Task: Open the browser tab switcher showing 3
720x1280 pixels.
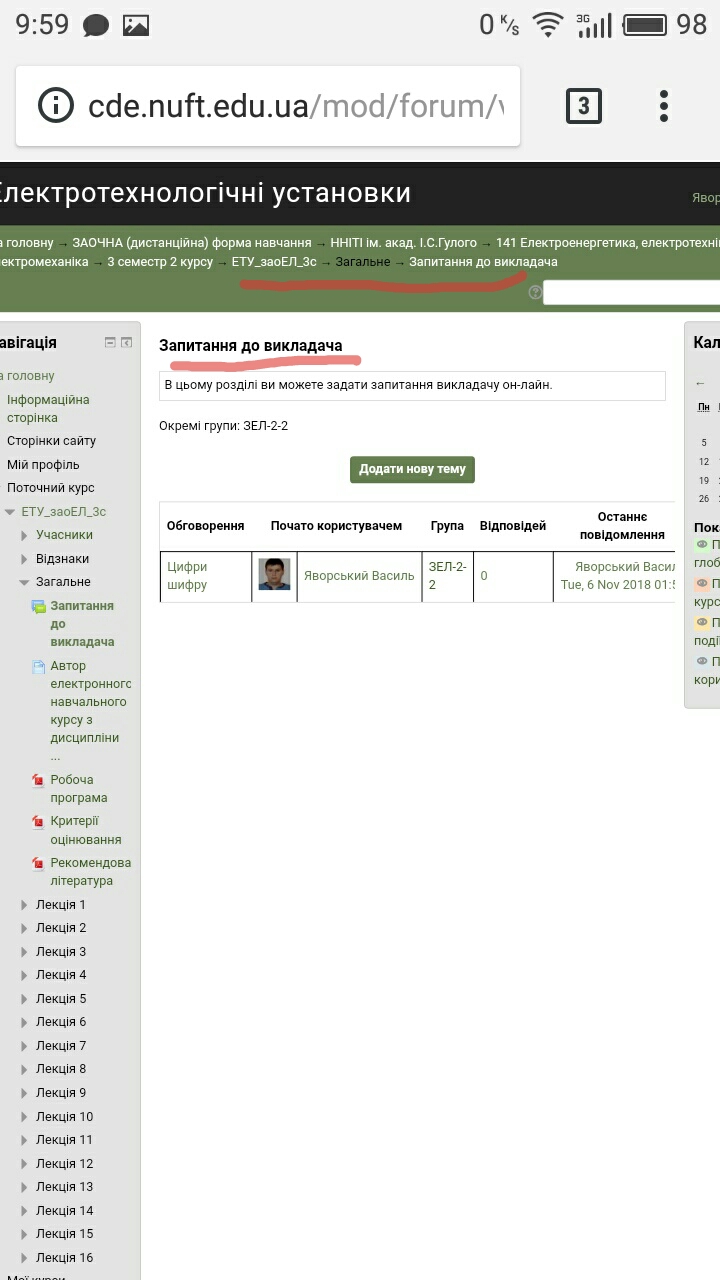Action: pos(584,106)
